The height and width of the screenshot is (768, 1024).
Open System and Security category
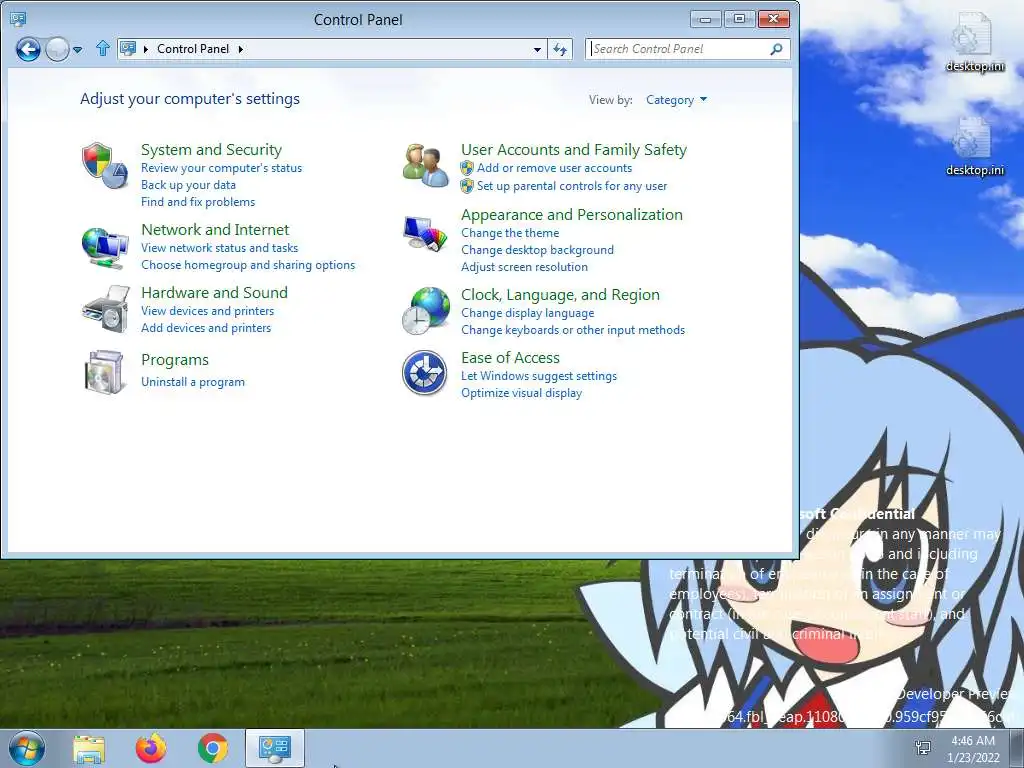pos(212,150)
